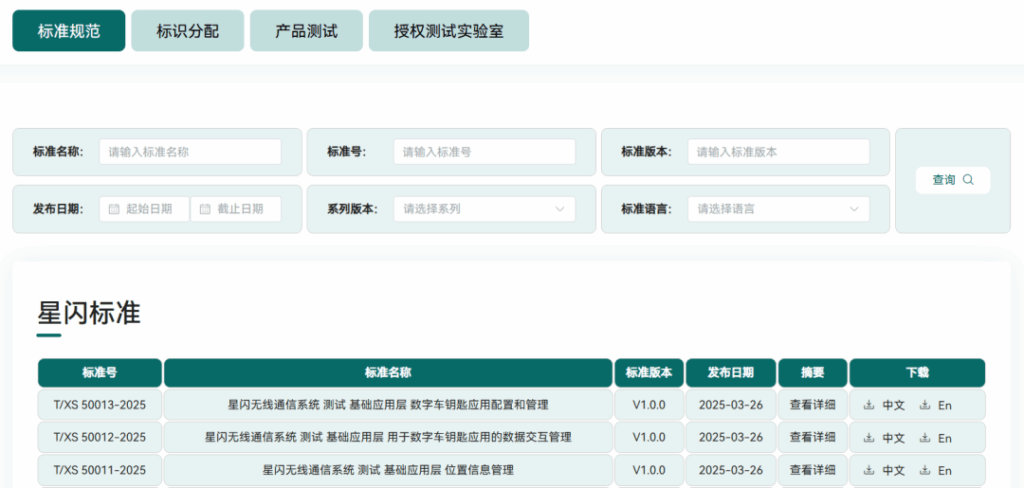The height and width of the screenshot is (488, 1024).
Task: Click date 2025-03-26 in T/XS 50011-2025 row
Action: tap(731, 470)
